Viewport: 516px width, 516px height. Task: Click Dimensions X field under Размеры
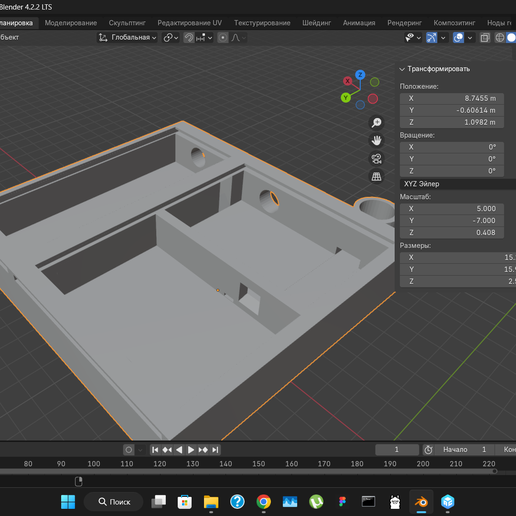pos(458,257)
